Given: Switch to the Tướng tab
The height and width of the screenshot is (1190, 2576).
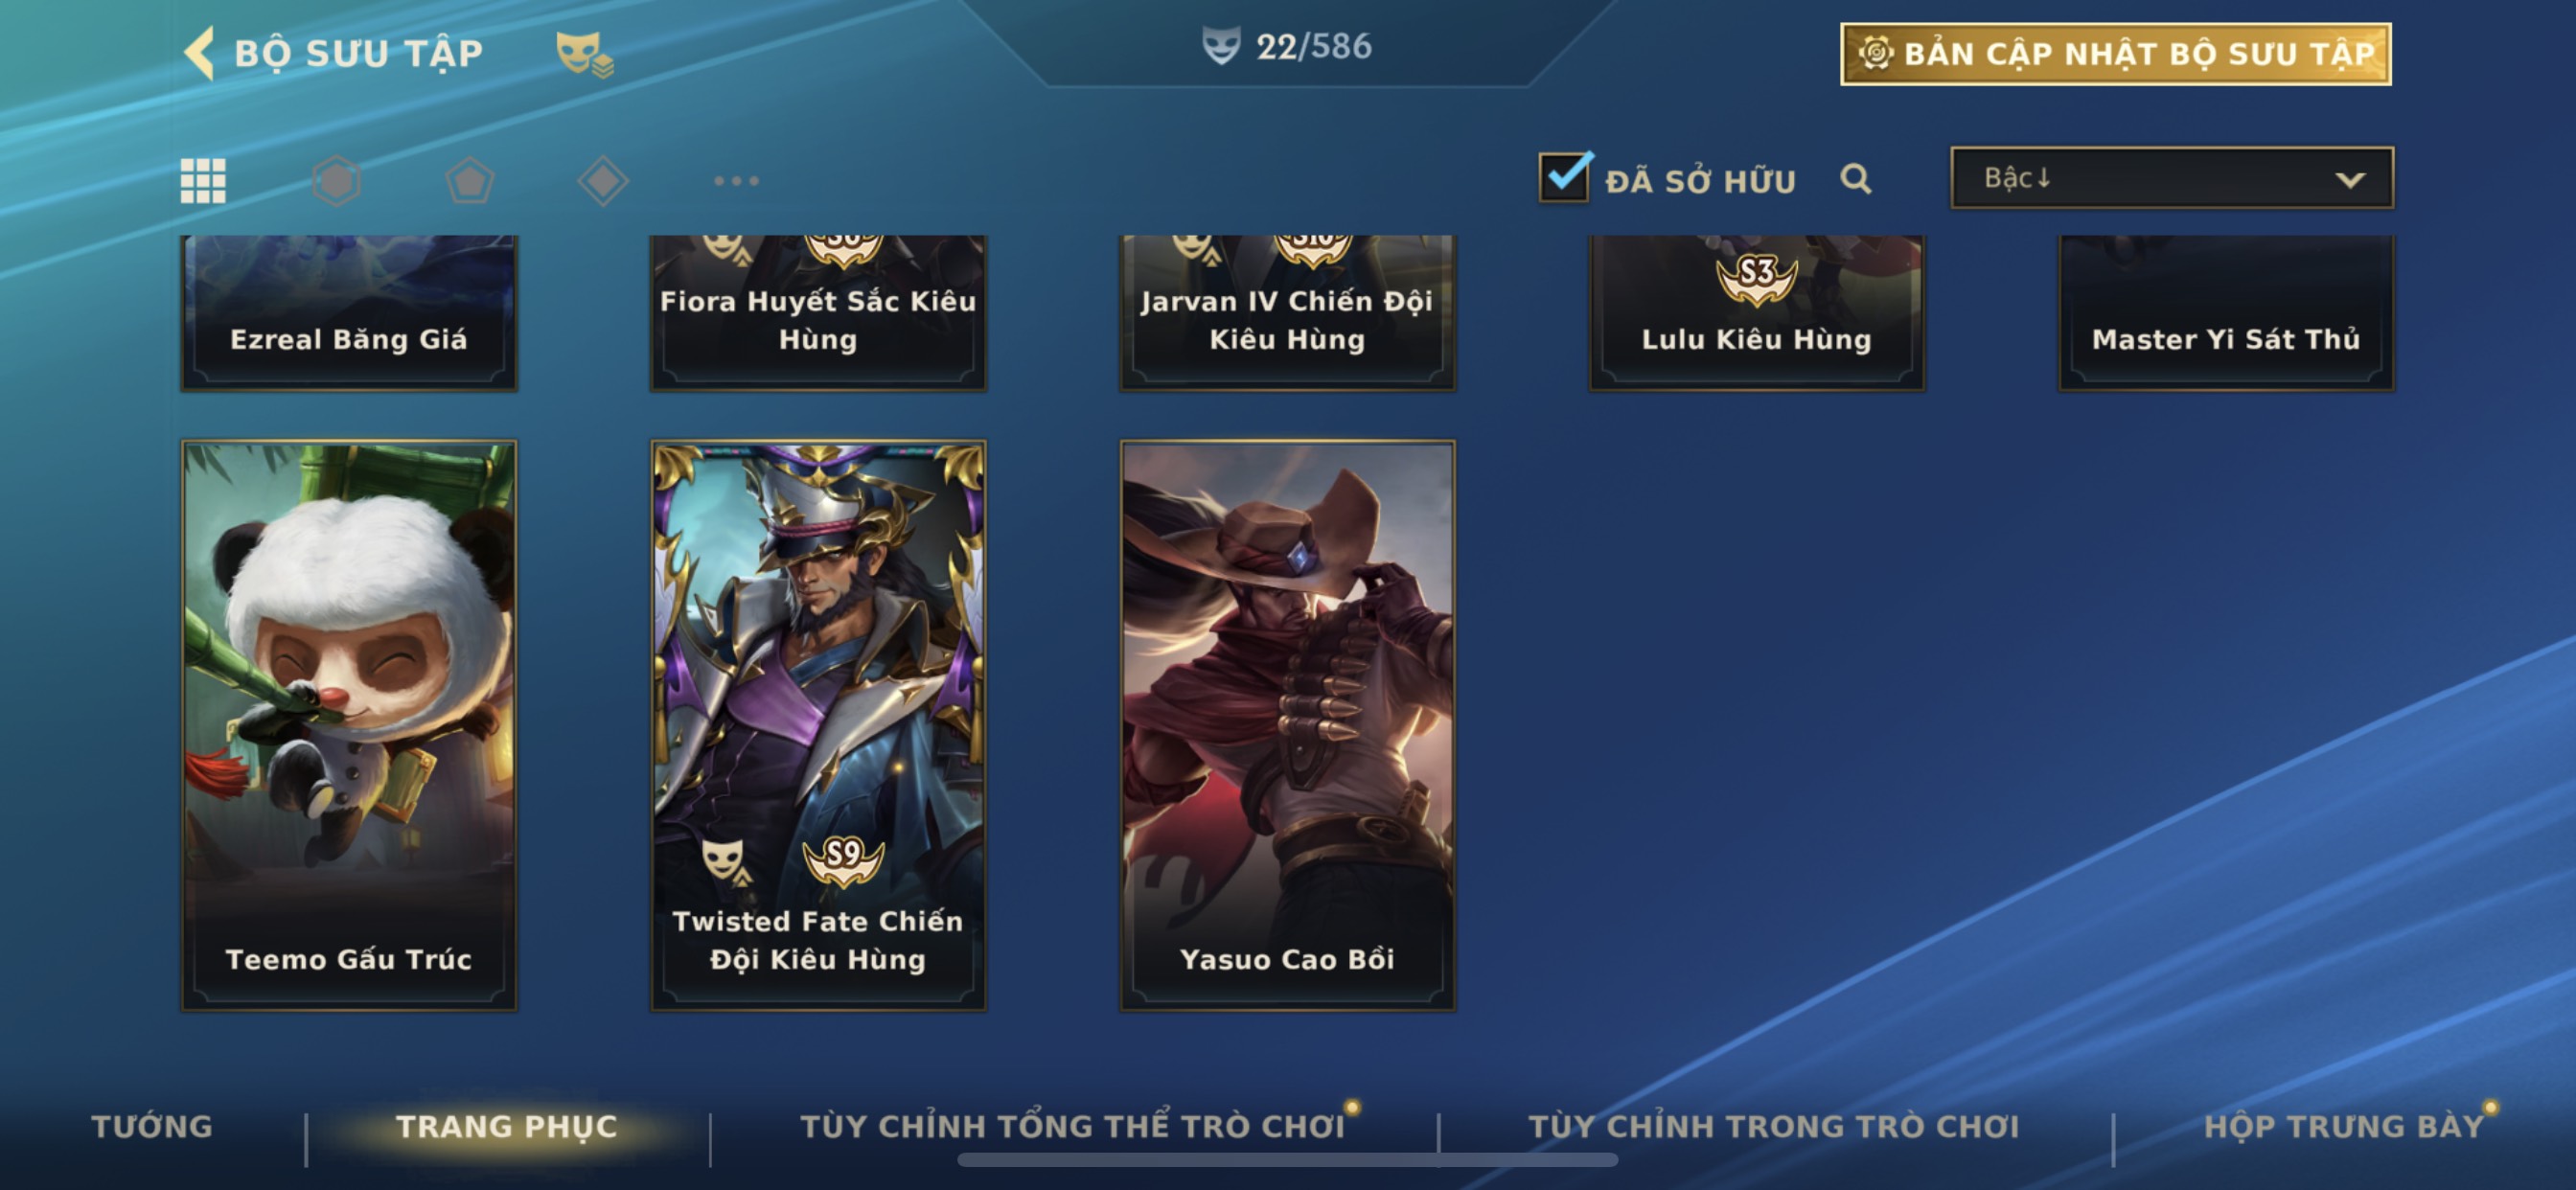Looking at the screenshot, I should (152, 1126).
